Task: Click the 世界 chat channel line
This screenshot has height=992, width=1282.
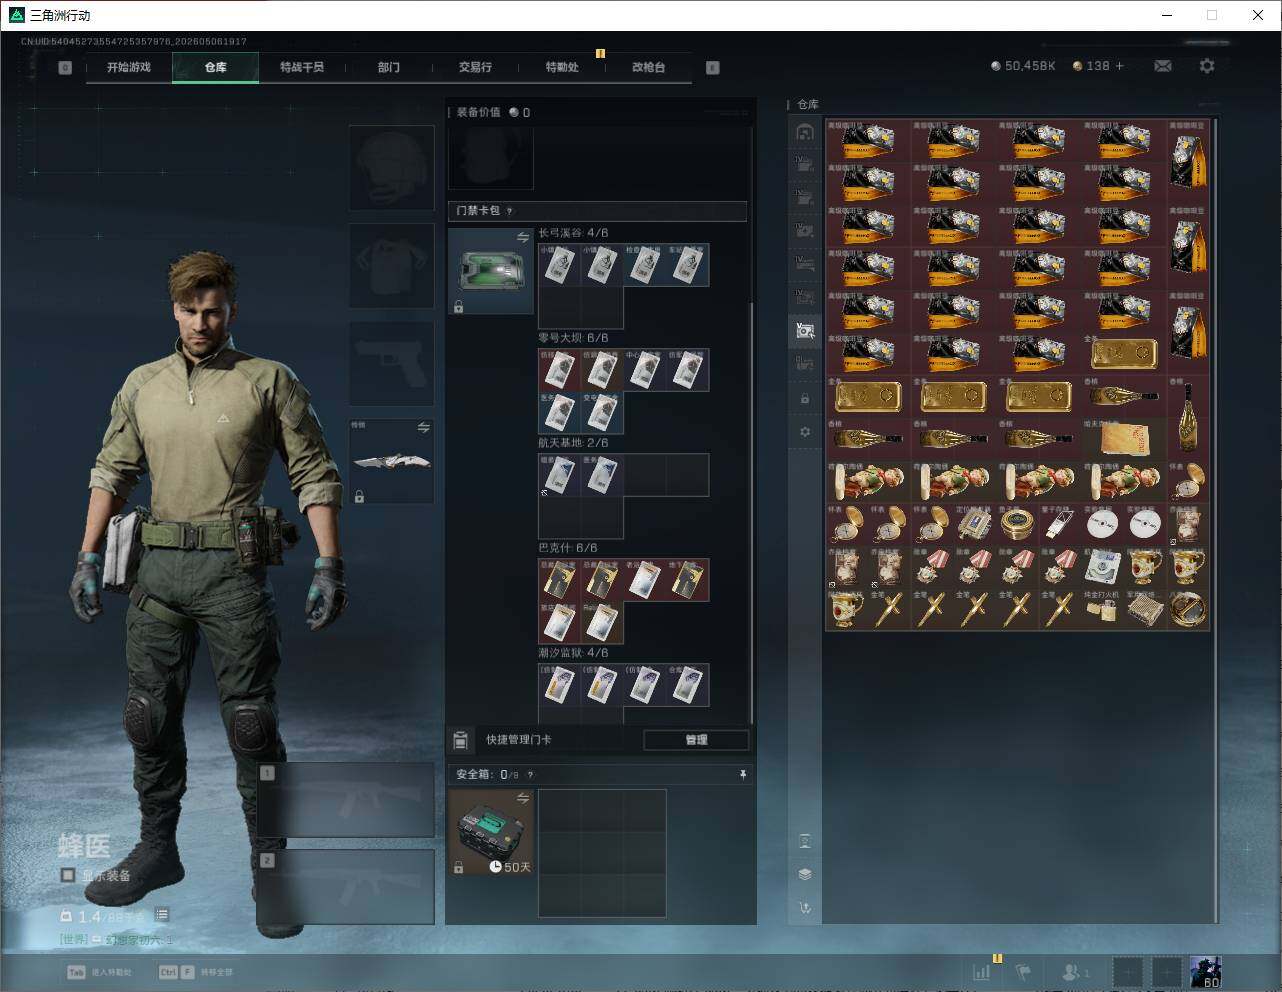Action: click(x=117, y=940)
